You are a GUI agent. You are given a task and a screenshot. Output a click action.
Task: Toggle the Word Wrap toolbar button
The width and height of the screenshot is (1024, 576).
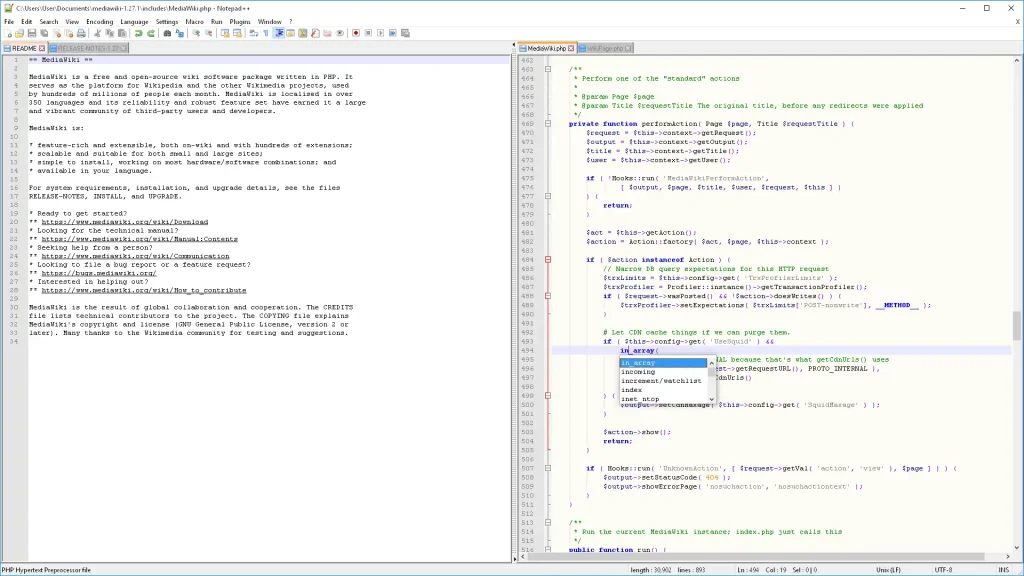point(254,33)
